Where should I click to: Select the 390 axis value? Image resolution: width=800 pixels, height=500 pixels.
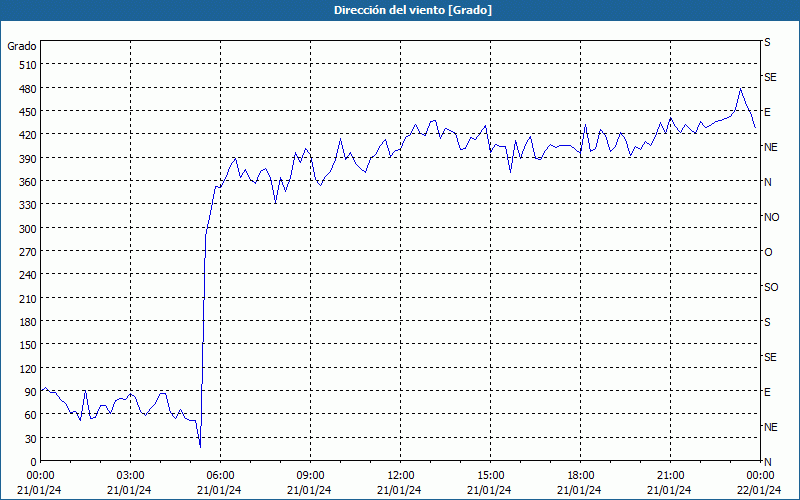28,159
